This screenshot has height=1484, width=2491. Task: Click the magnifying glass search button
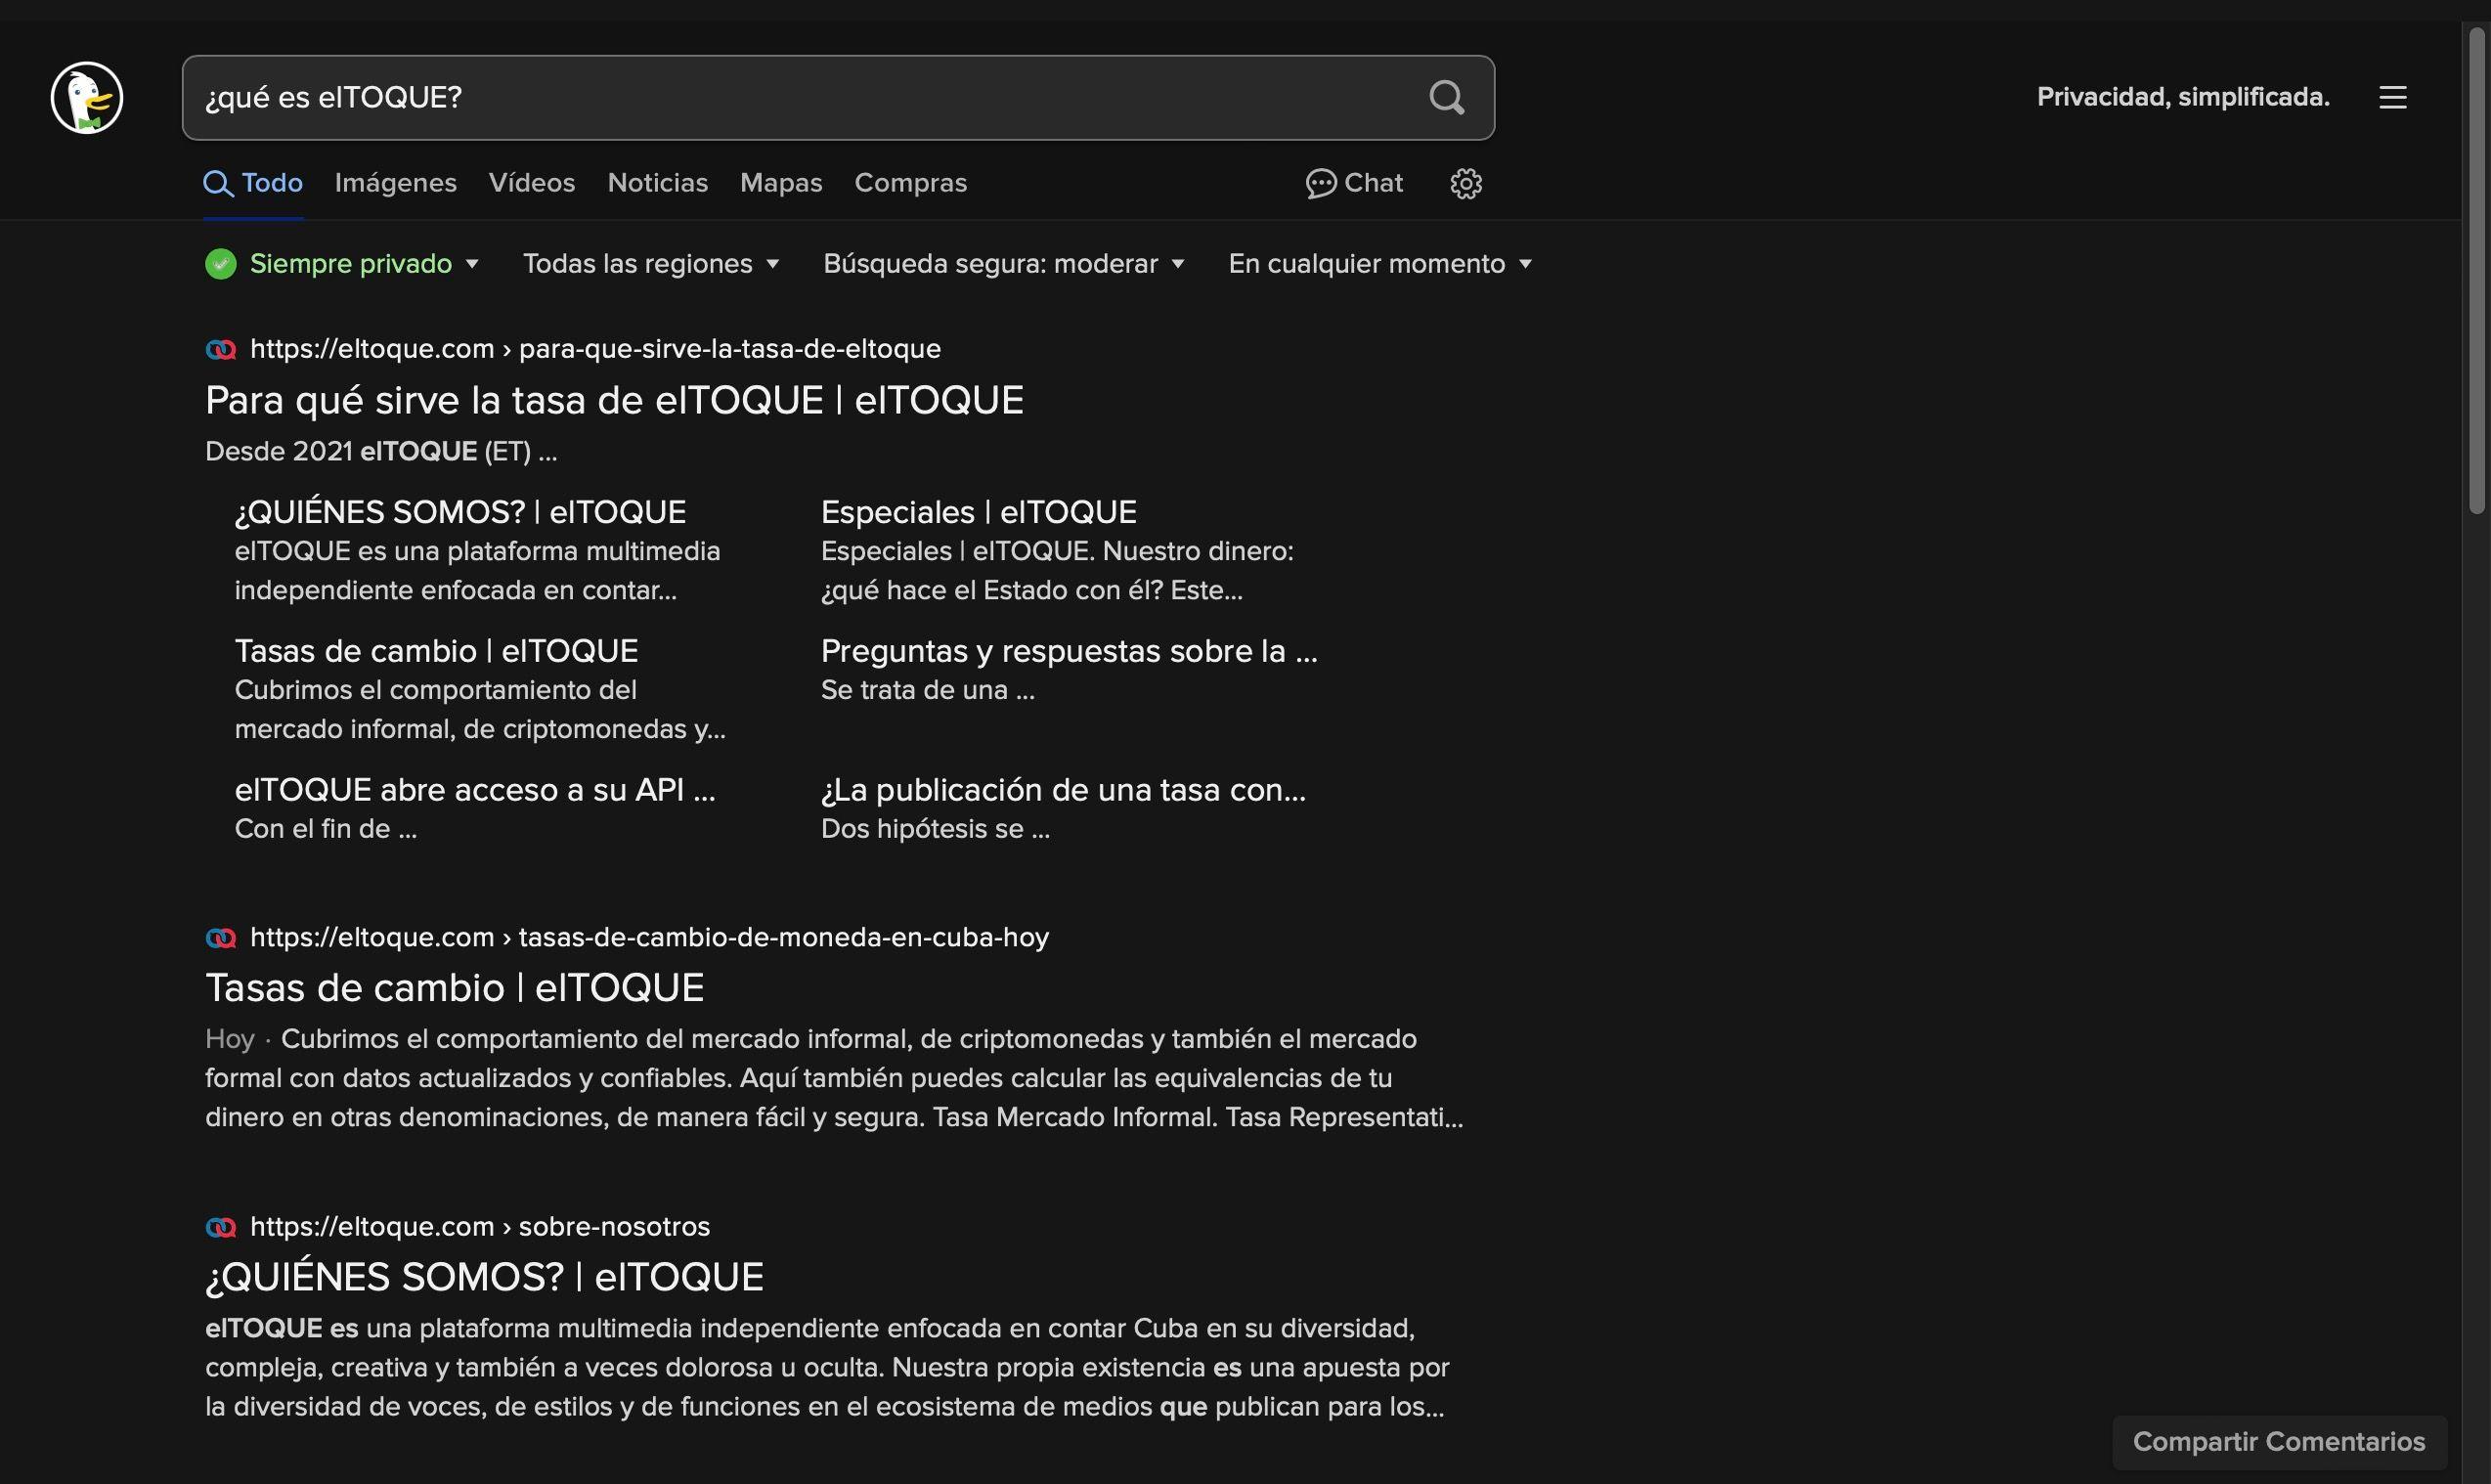[1446, 97]
